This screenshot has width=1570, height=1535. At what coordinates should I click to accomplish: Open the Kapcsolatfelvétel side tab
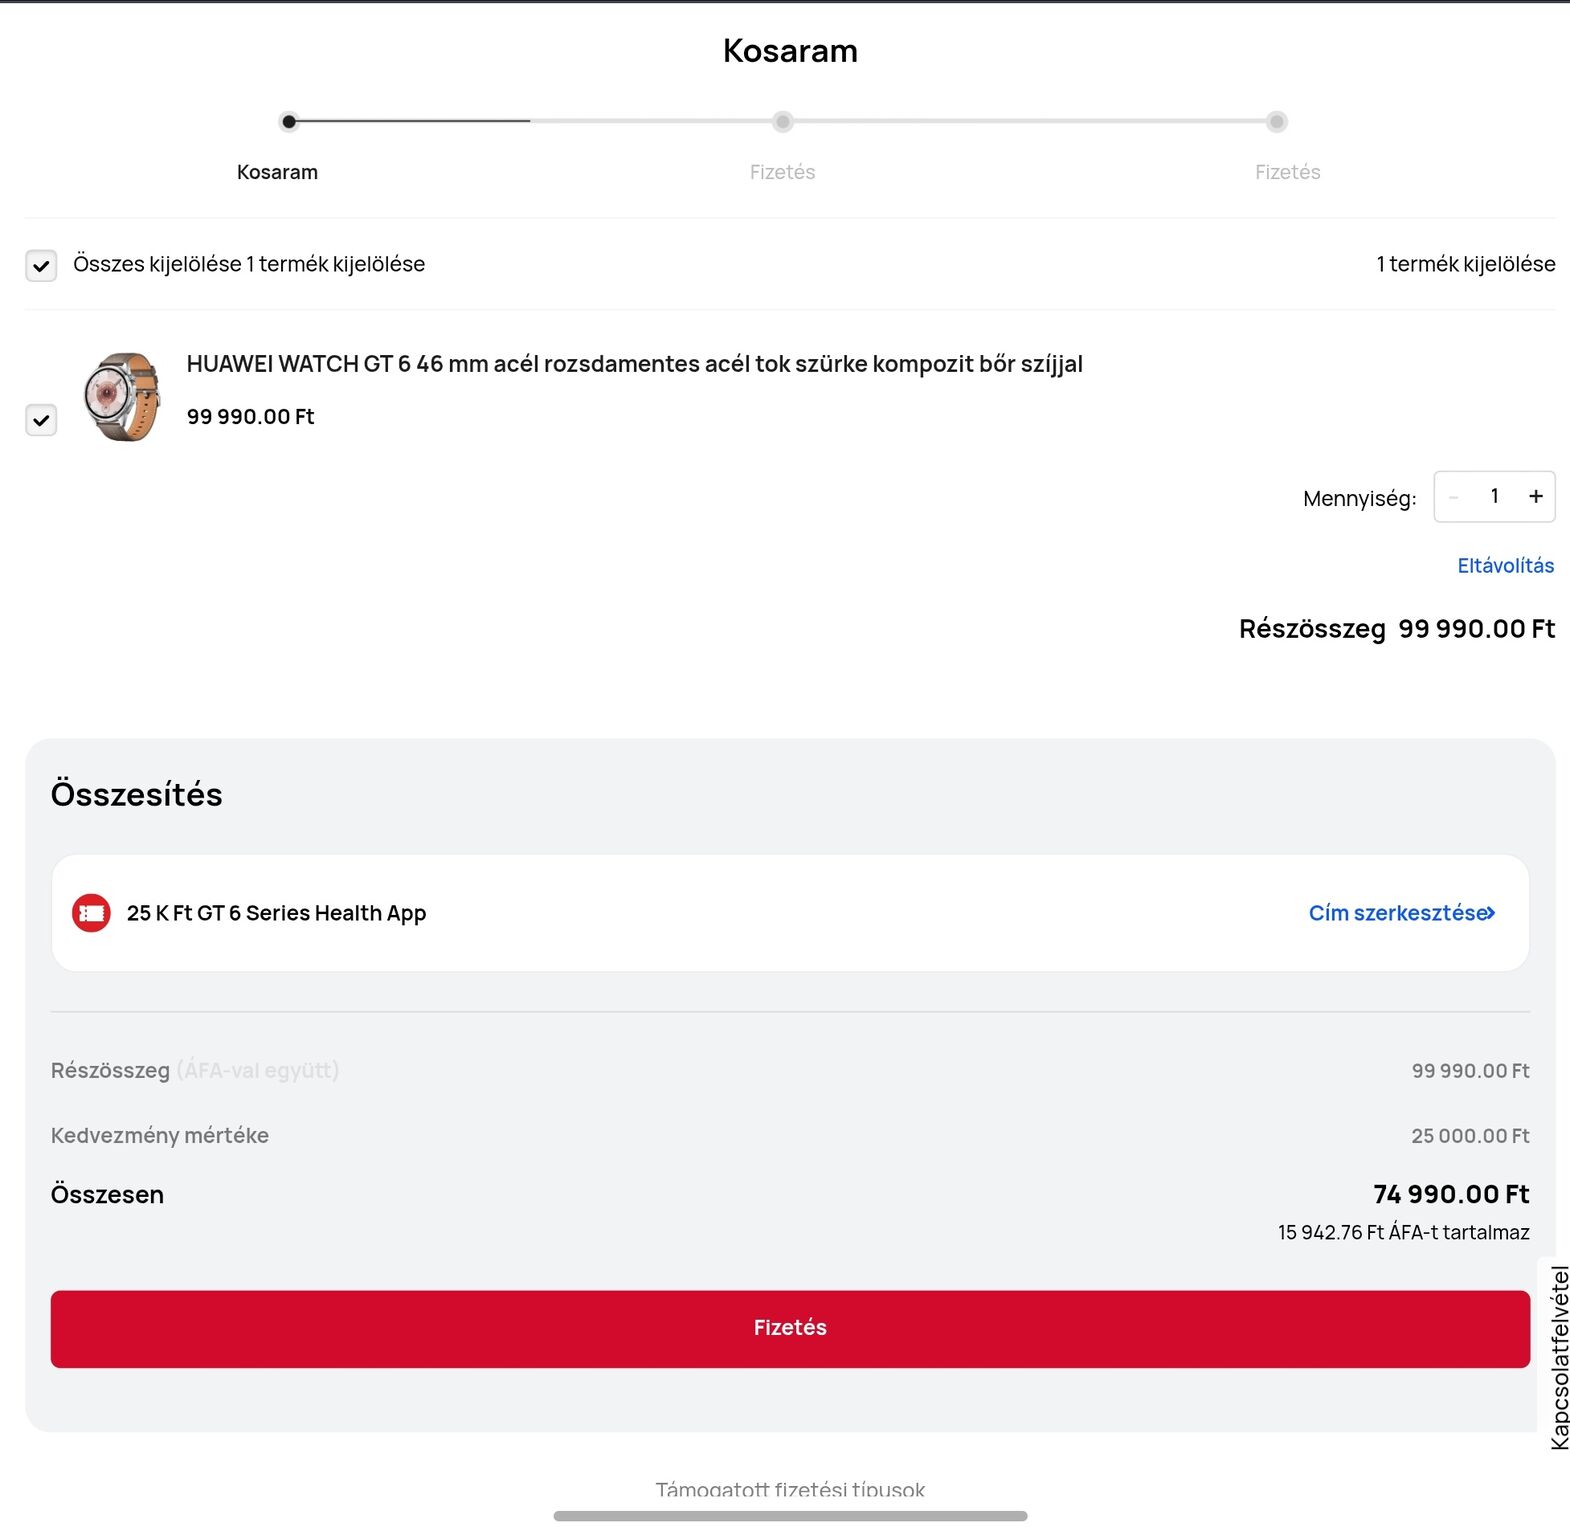point(1558,1357)
